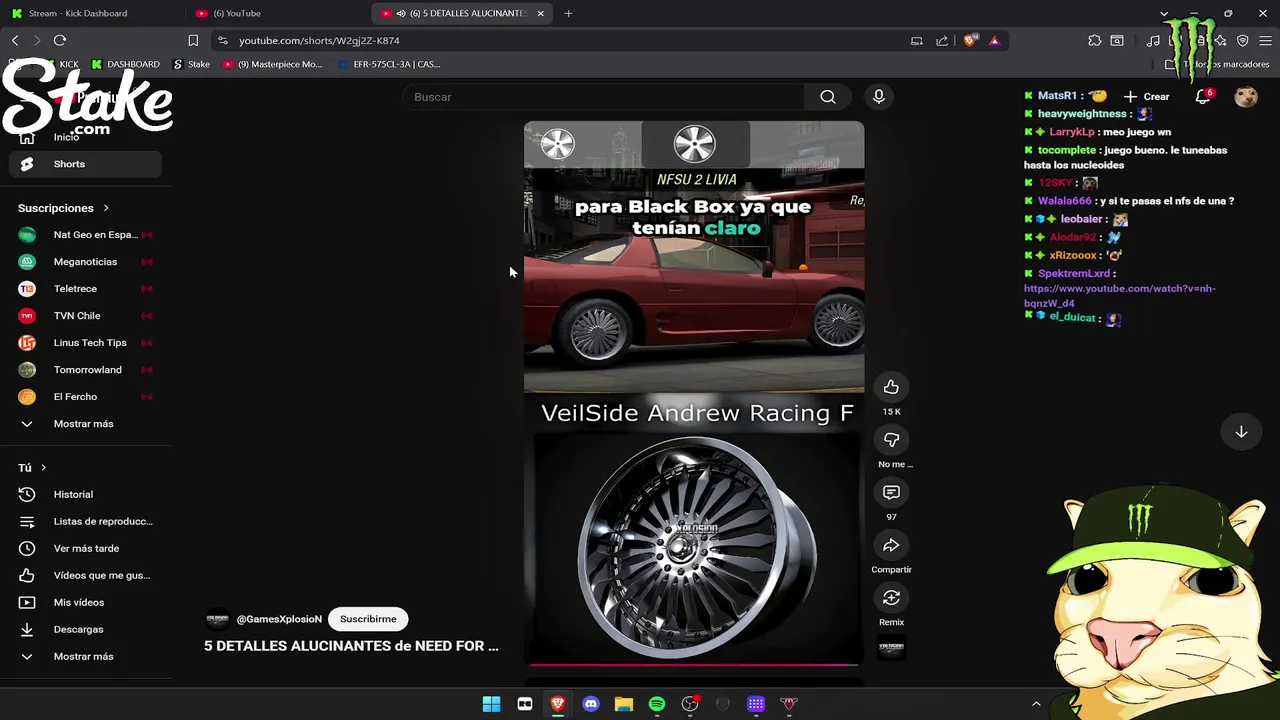Open the DASHBOARD bookmark
The image size is (1280, 720).
[x=125, y=64]
